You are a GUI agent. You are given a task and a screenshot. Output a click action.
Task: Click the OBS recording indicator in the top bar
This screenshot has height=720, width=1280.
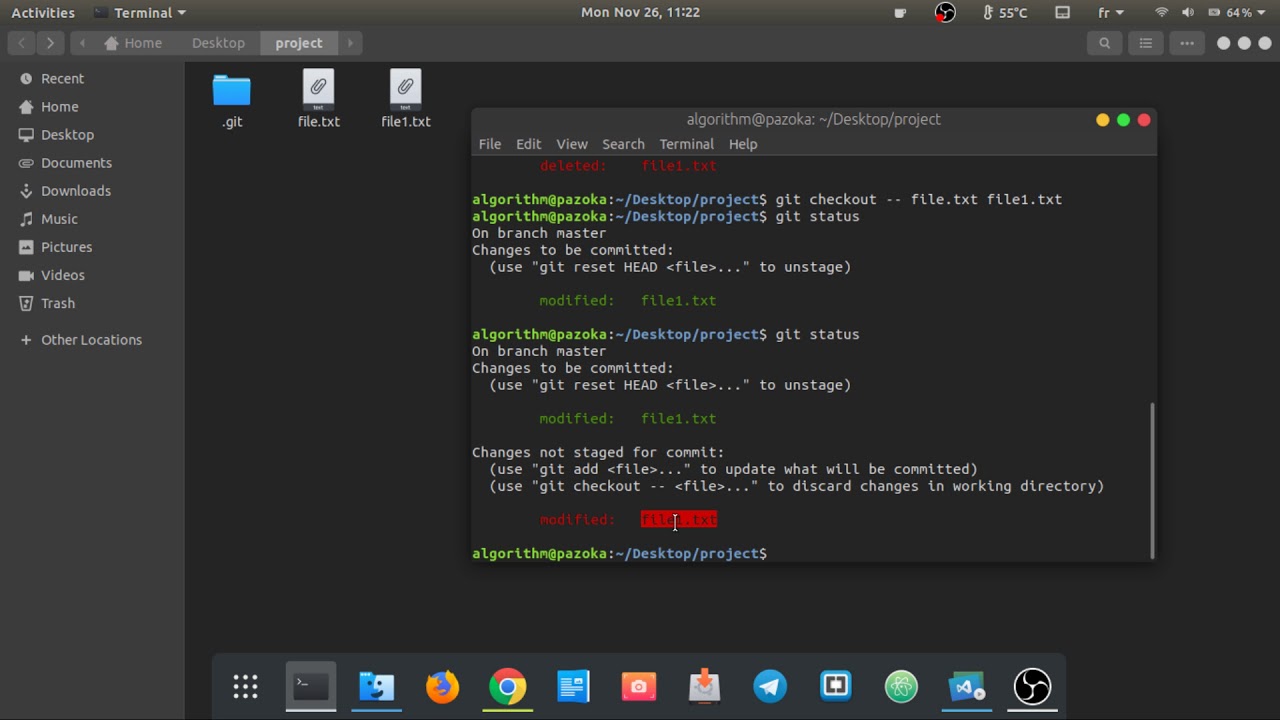point(945,13)
